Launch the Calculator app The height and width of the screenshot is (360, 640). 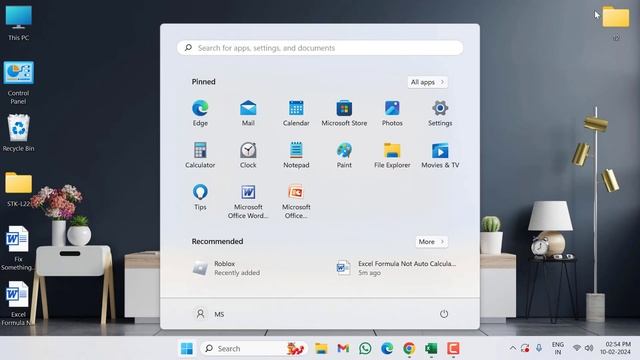click(x=200, y=155)
